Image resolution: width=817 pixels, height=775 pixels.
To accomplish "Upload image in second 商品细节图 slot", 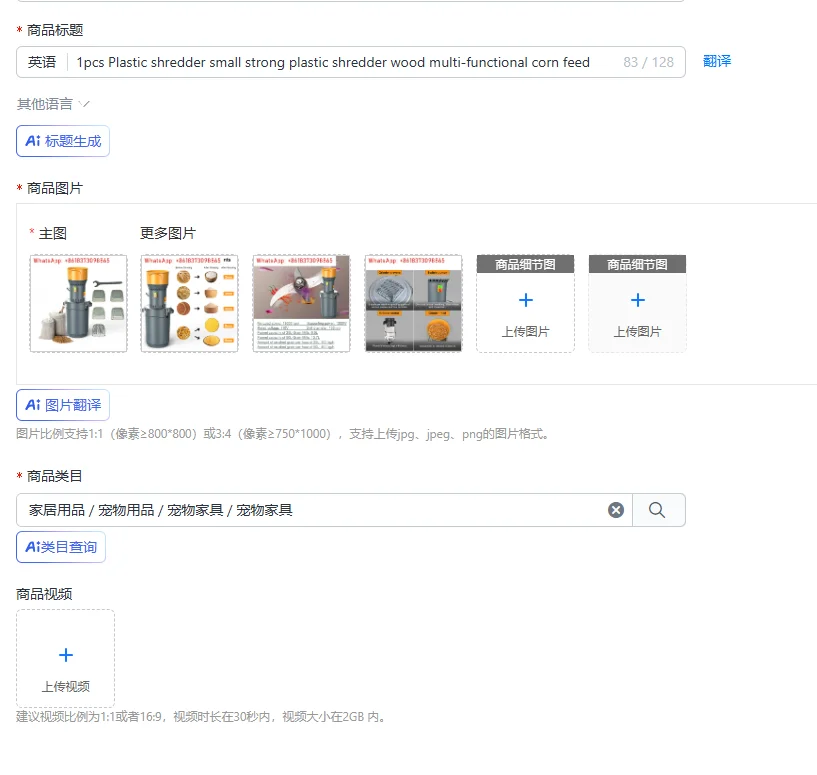I will tap(637, 304).
